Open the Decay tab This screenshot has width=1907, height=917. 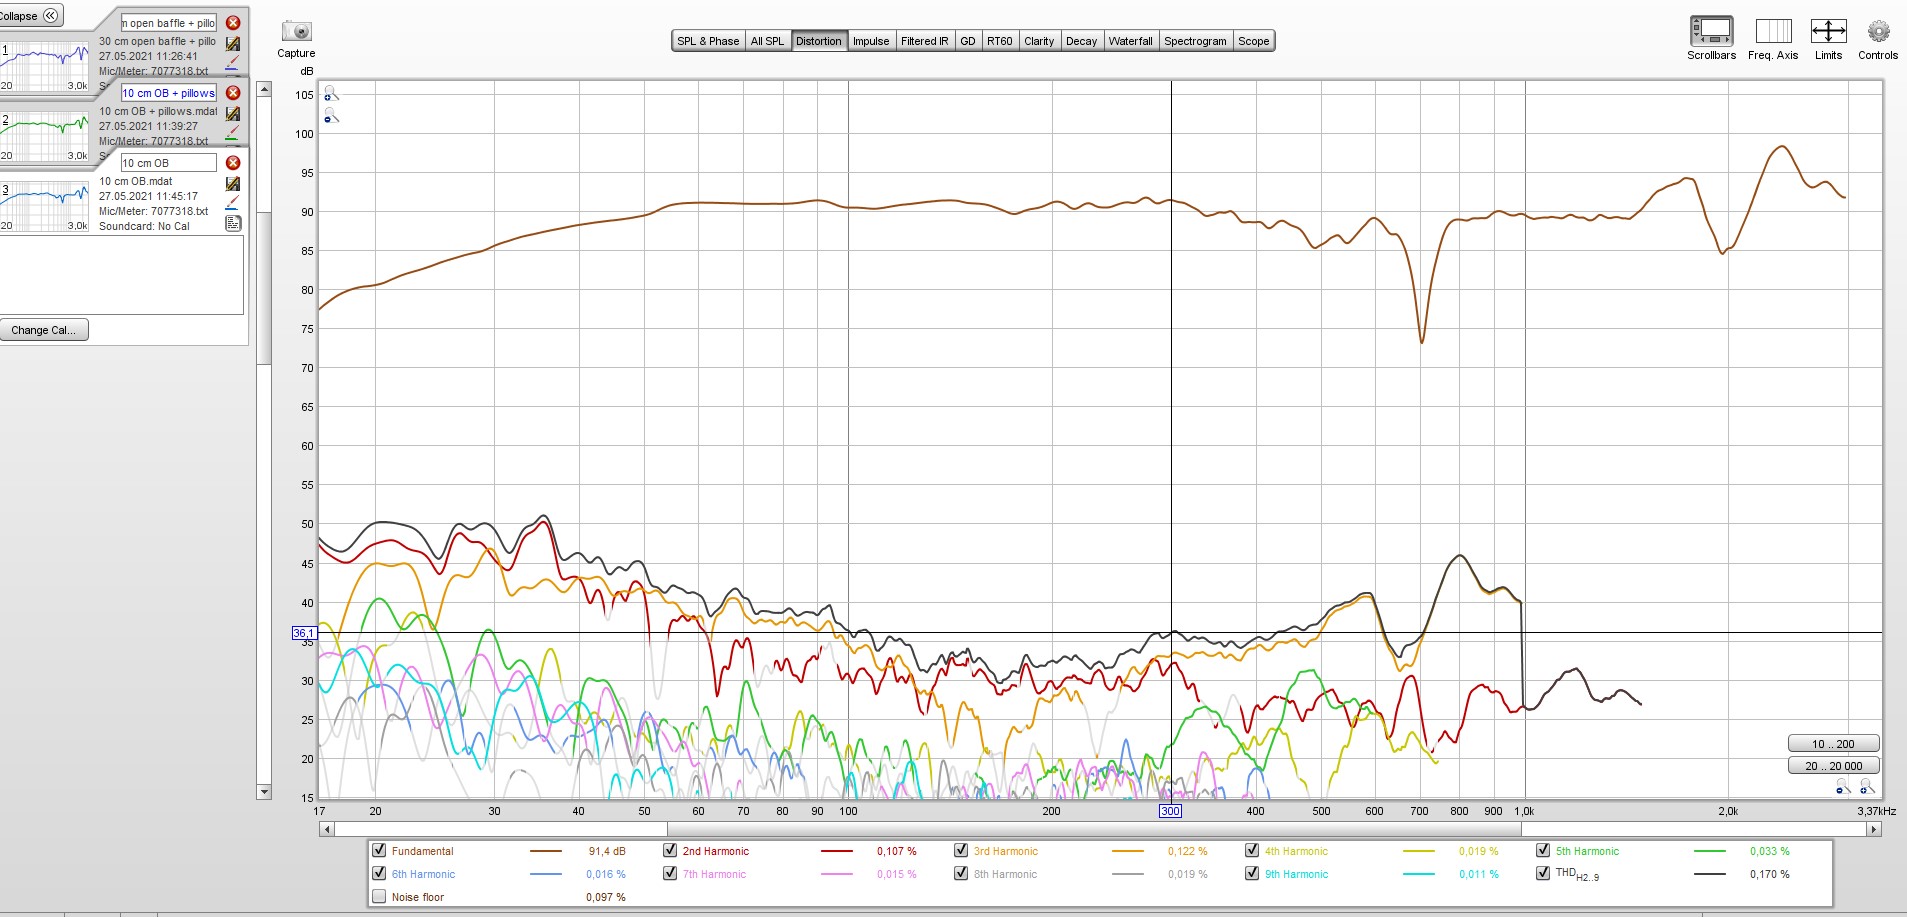point(1081,41)
